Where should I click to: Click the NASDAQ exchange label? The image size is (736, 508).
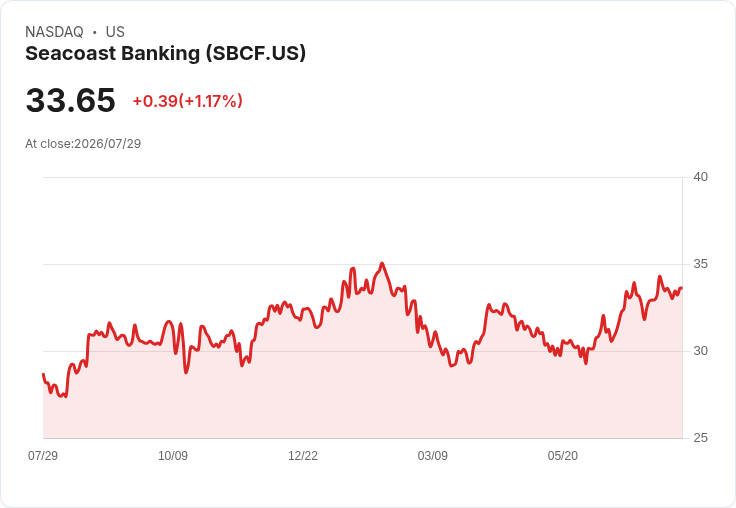point(54,32)
